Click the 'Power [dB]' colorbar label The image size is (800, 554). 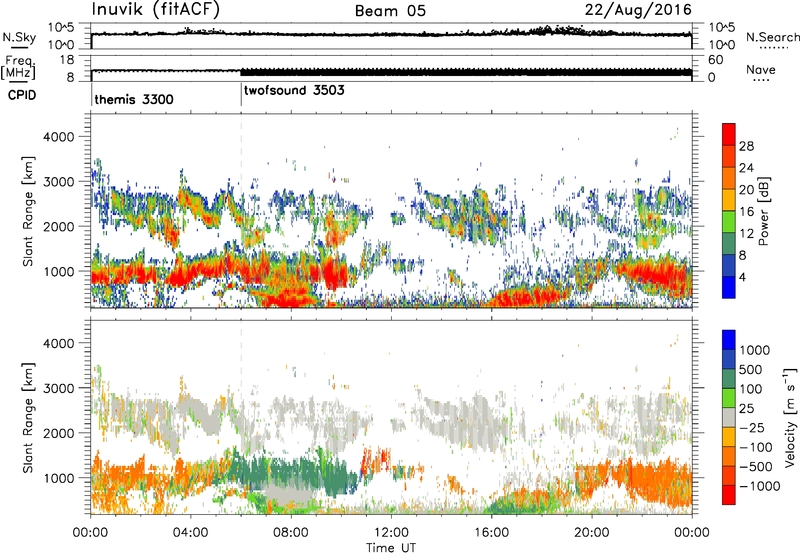tap(764, 211)
